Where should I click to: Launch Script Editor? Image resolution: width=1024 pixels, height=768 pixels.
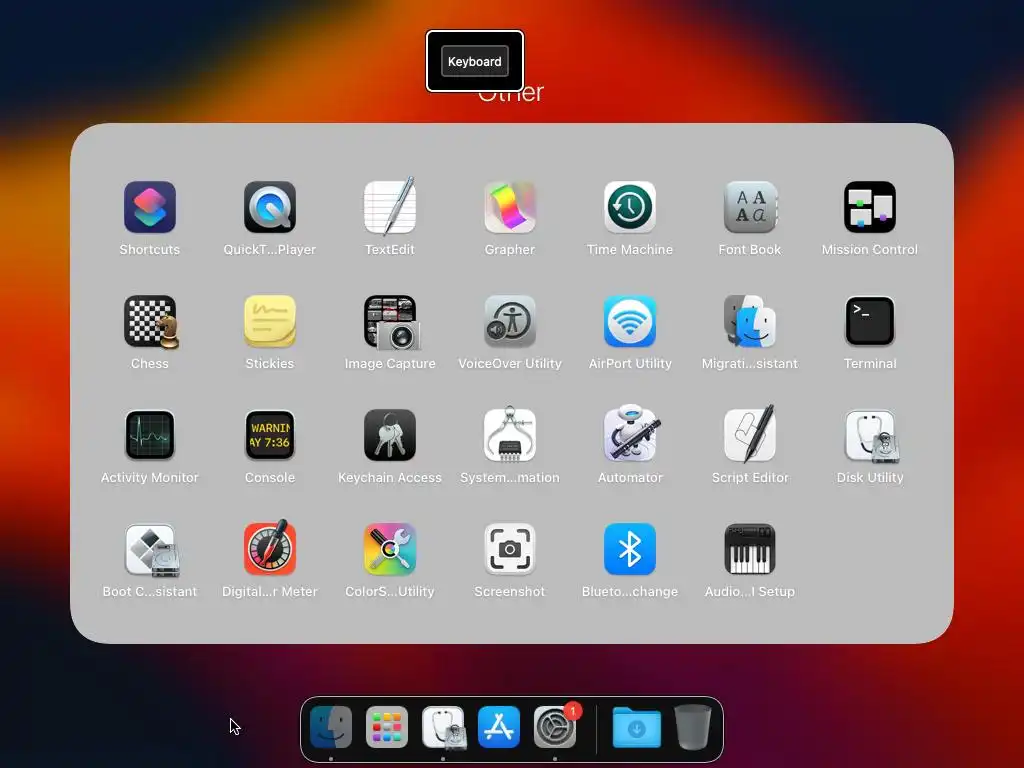pos(750,434)
